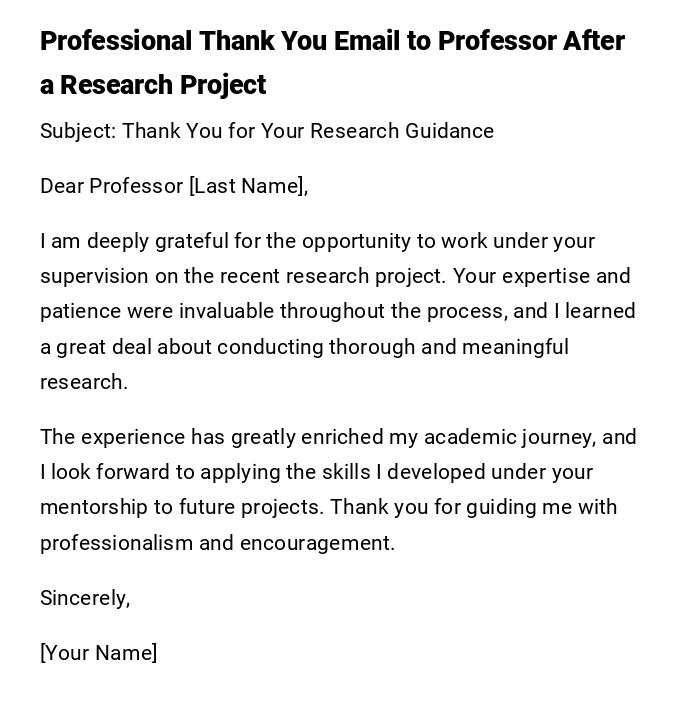Click the words "professionalism and encouragement."

pos(217,543)
